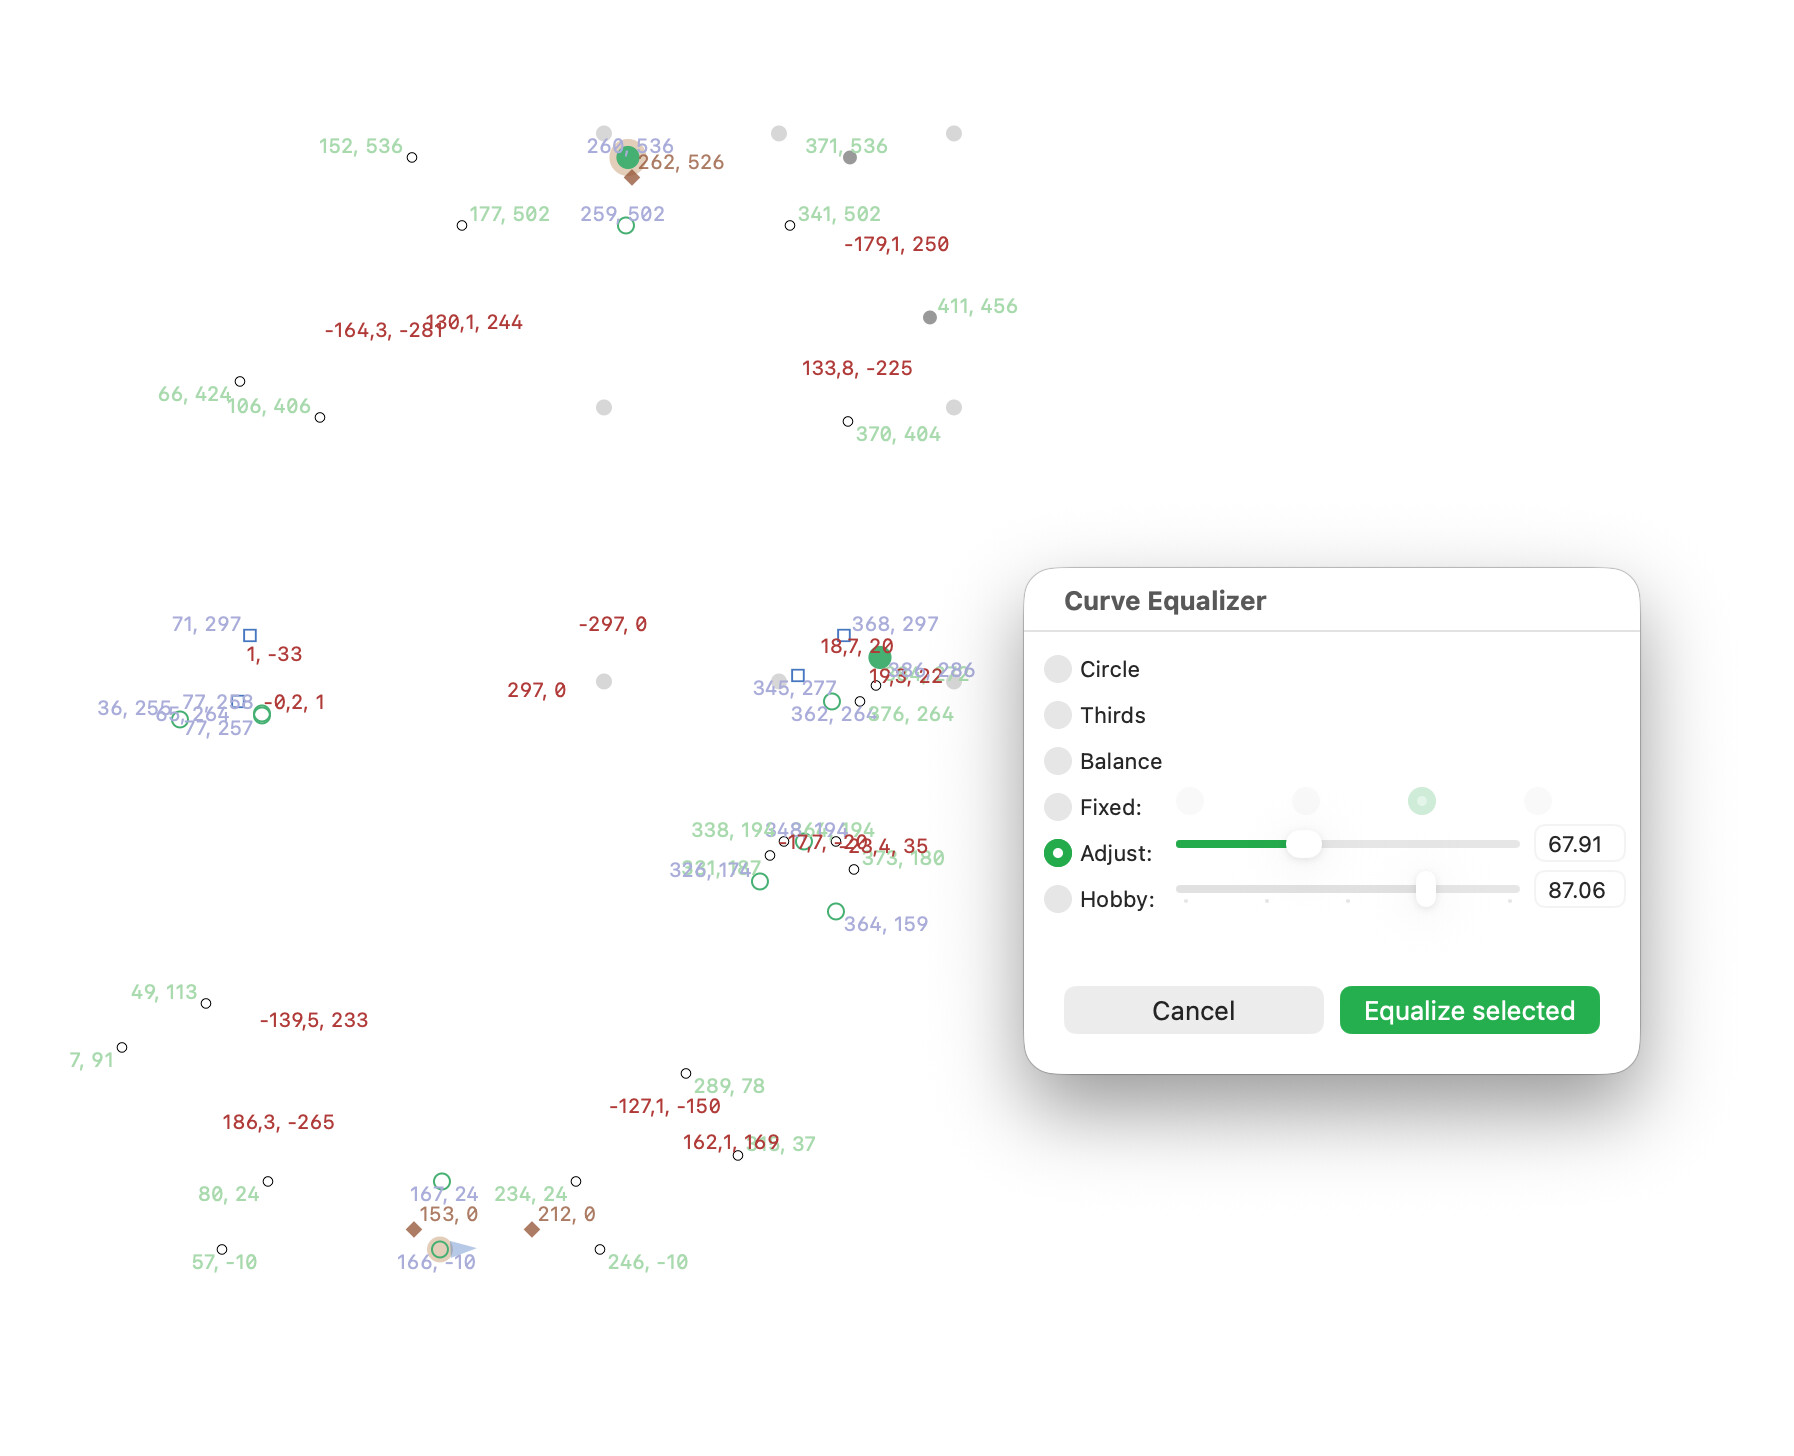Choose the first Fixed preset dot
The image size is (1794, 1456).
(1190, 801)
